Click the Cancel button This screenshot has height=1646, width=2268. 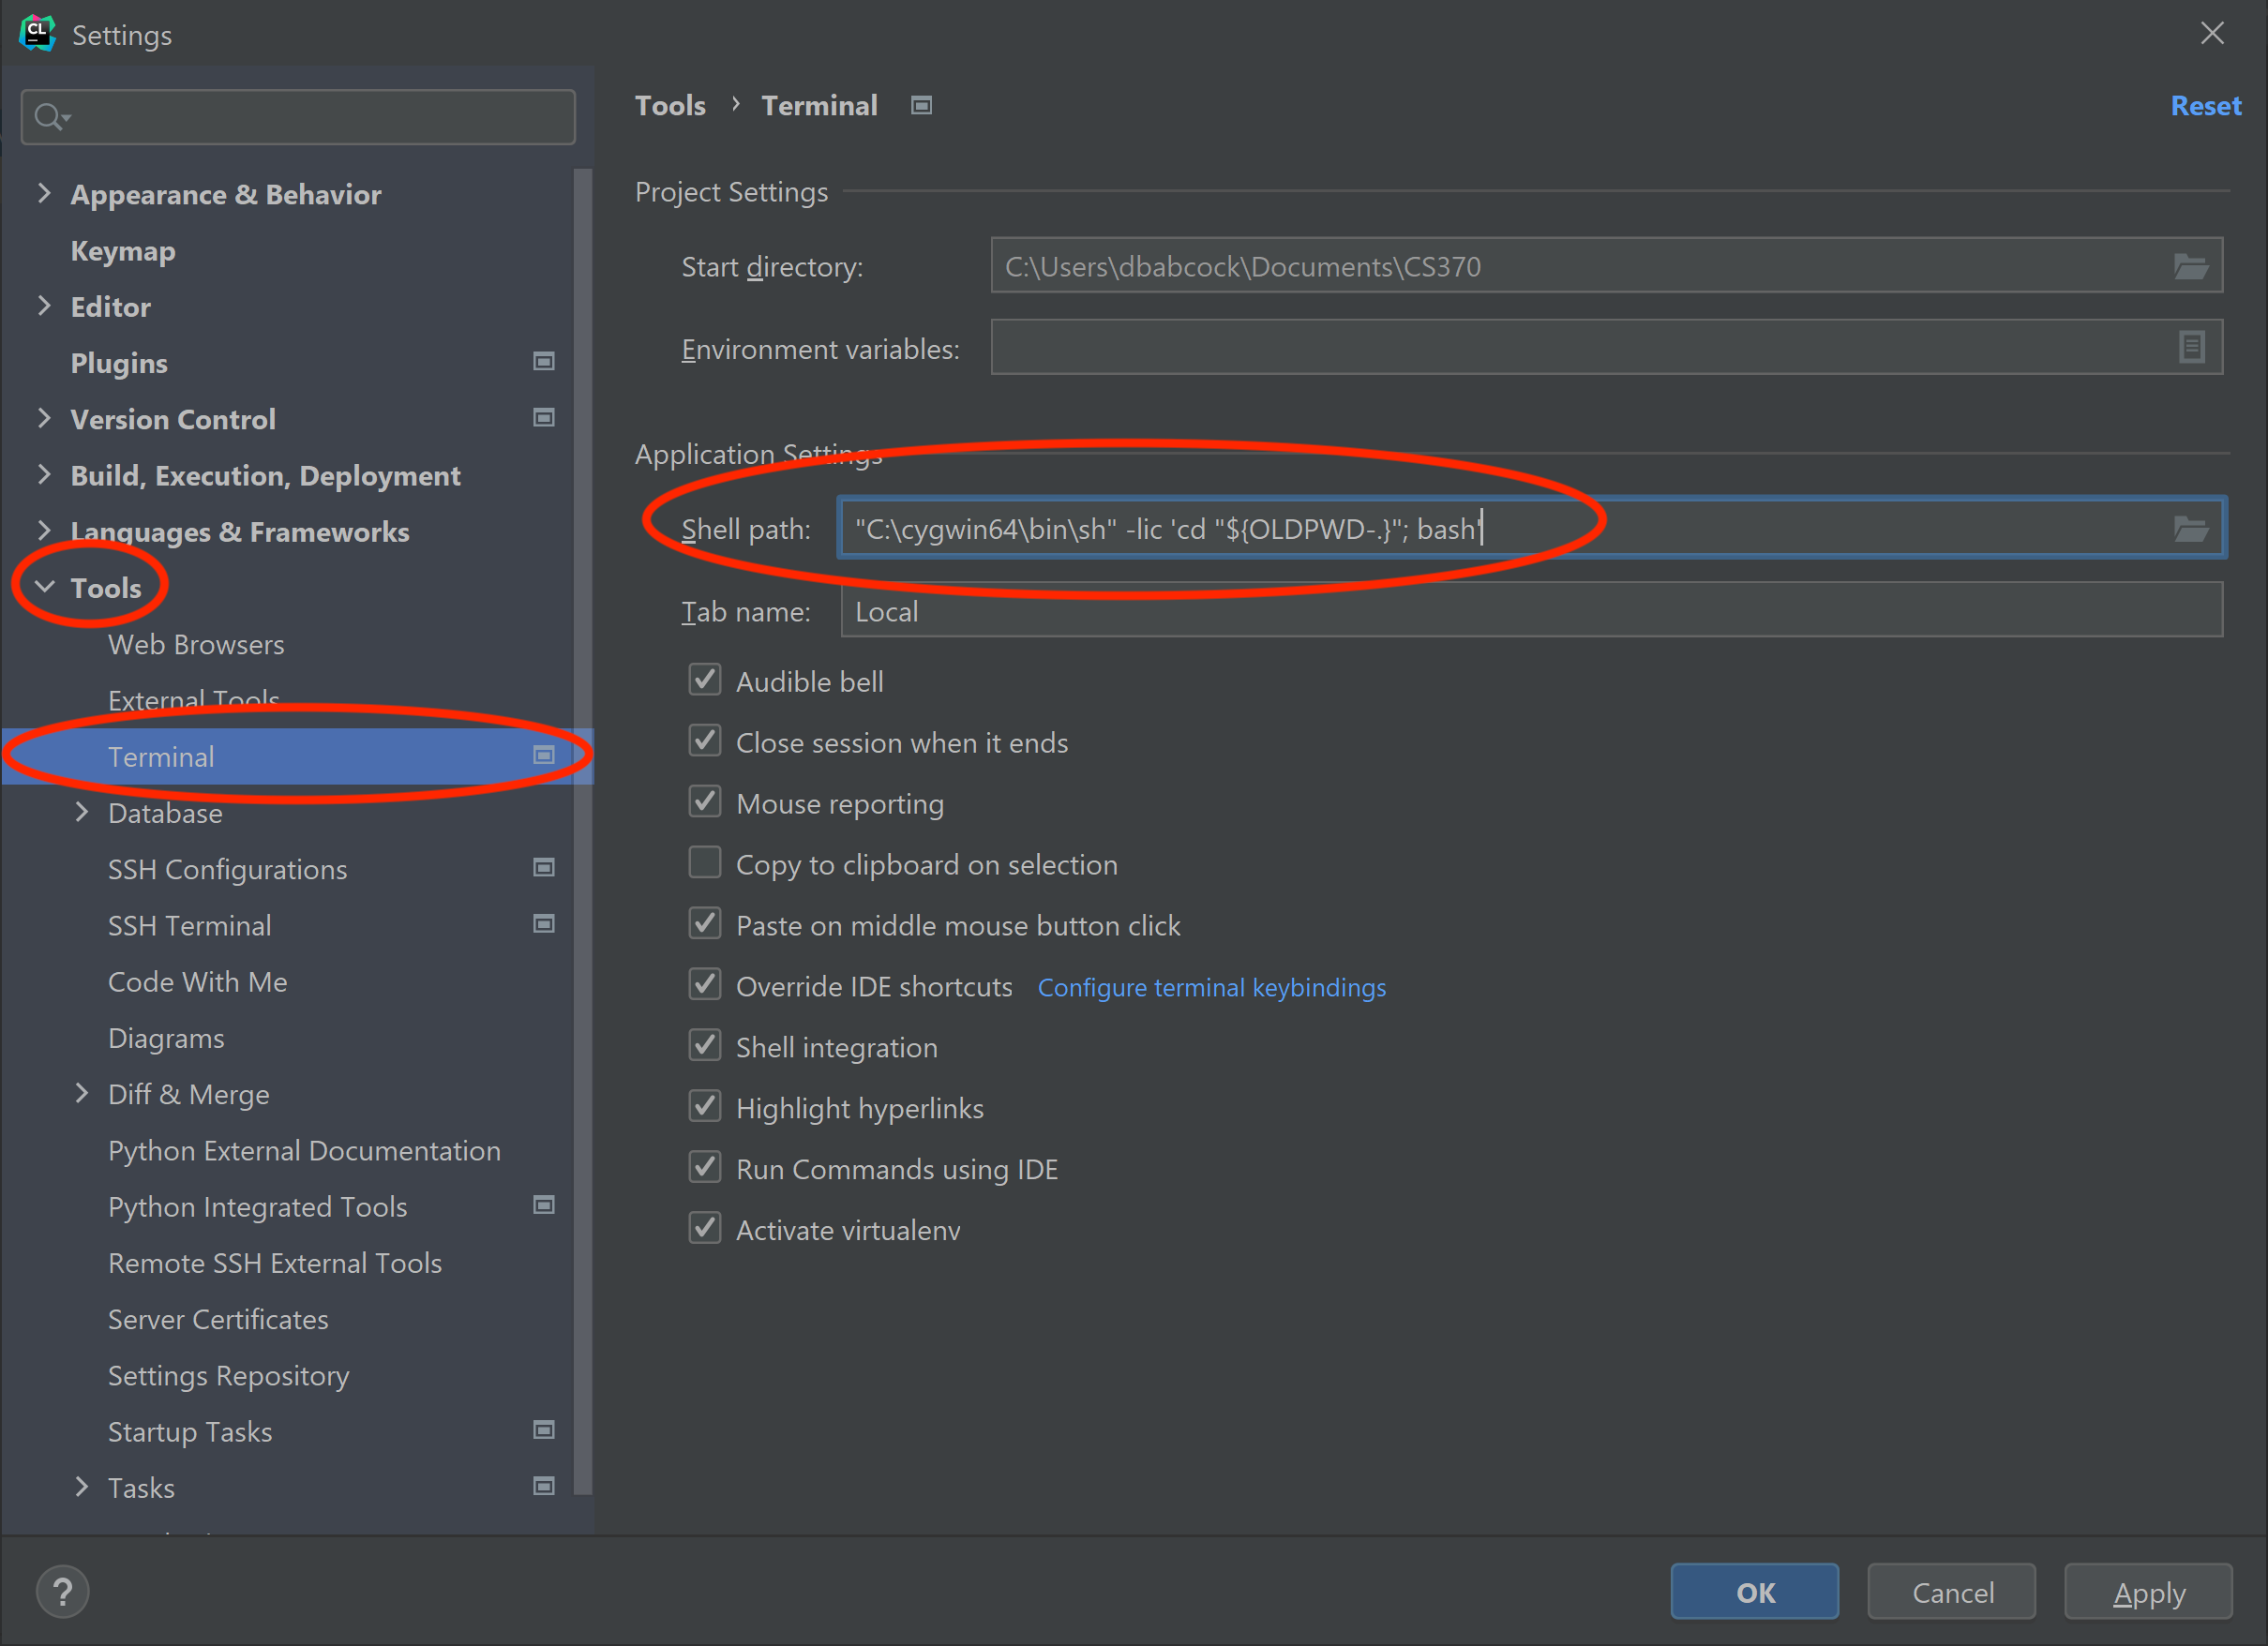[1952, 1592]
